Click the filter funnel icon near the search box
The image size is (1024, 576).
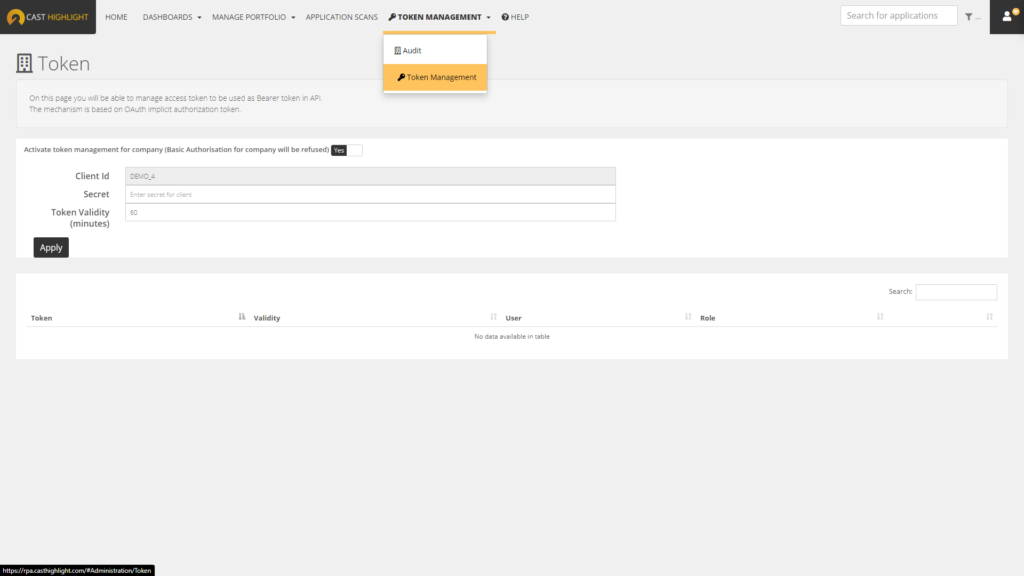tap(969, 17)
